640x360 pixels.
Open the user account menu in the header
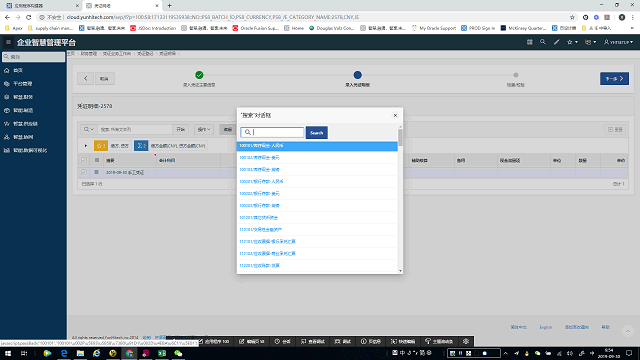[x=618, y=42]
